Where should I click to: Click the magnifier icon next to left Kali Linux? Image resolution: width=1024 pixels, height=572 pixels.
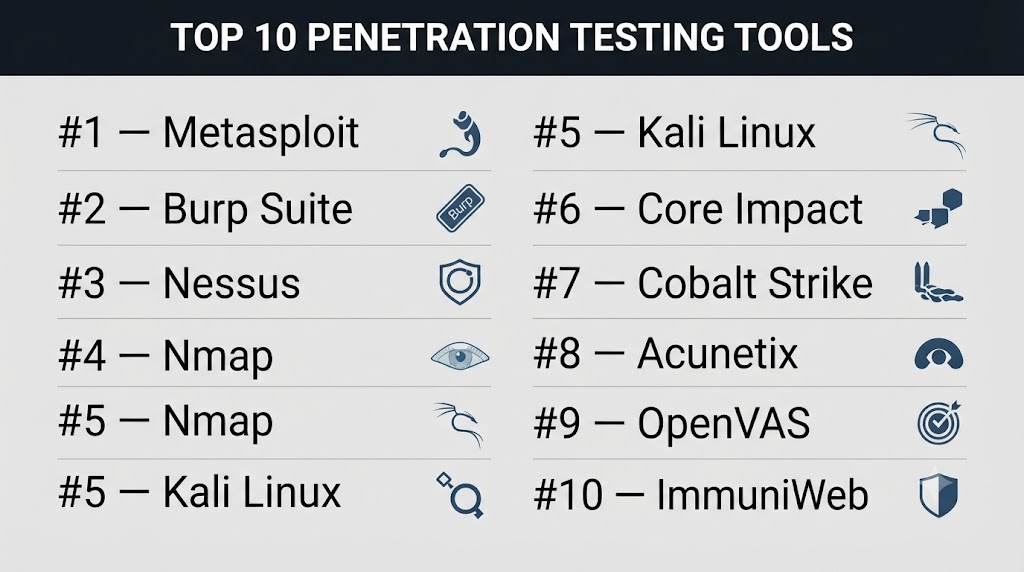[x=460, y=495]
